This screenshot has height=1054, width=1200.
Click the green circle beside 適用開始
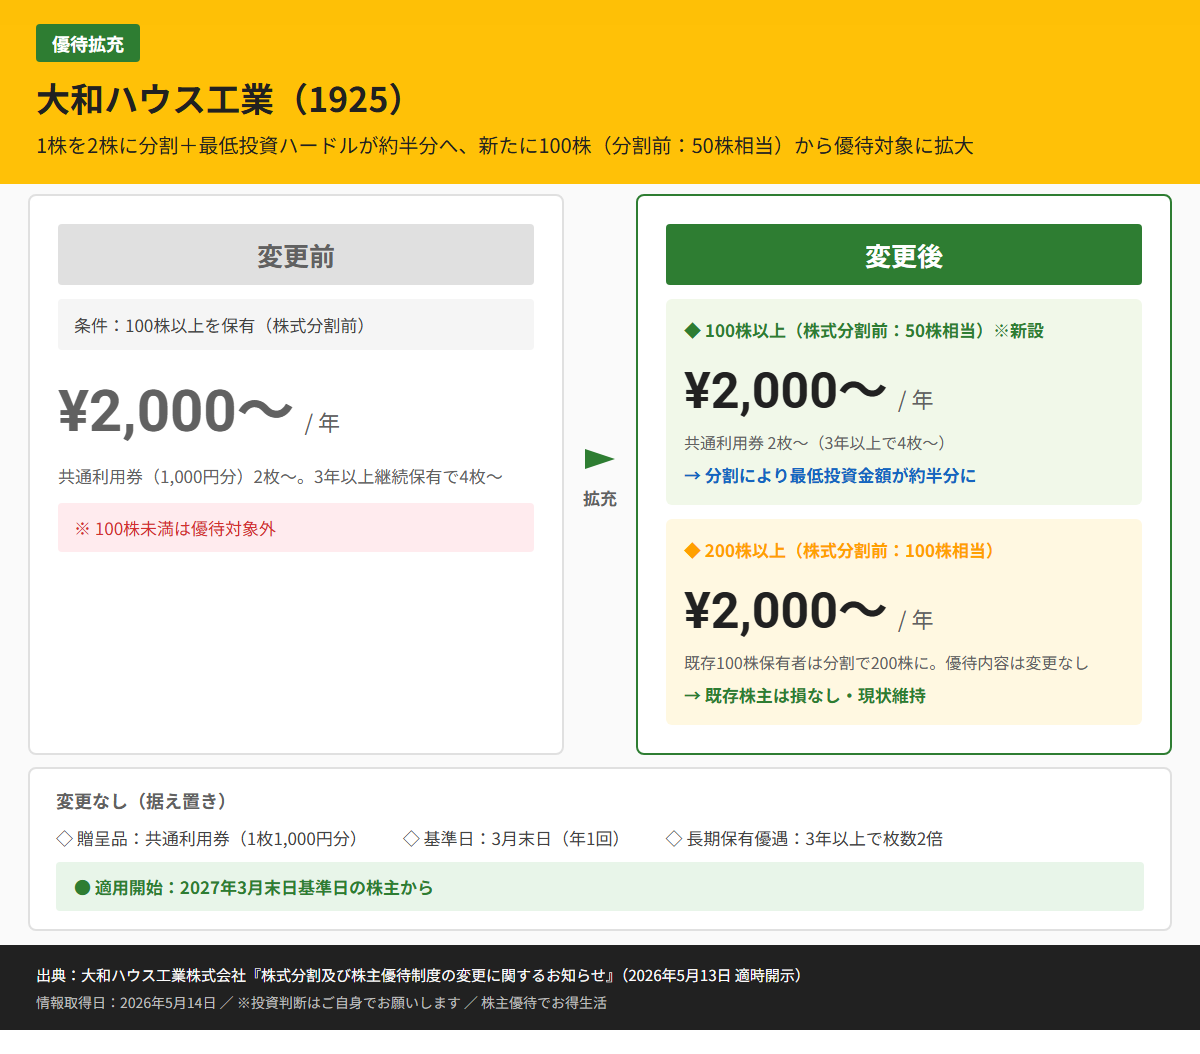83,888
